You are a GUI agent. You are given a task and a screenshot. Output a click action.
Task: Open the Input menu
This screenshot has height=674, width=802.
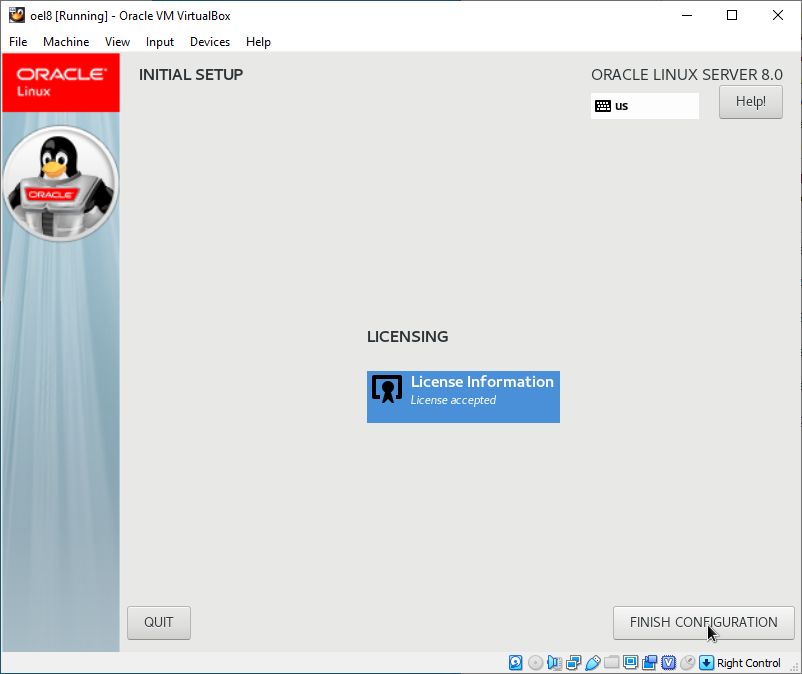[160, 42]
